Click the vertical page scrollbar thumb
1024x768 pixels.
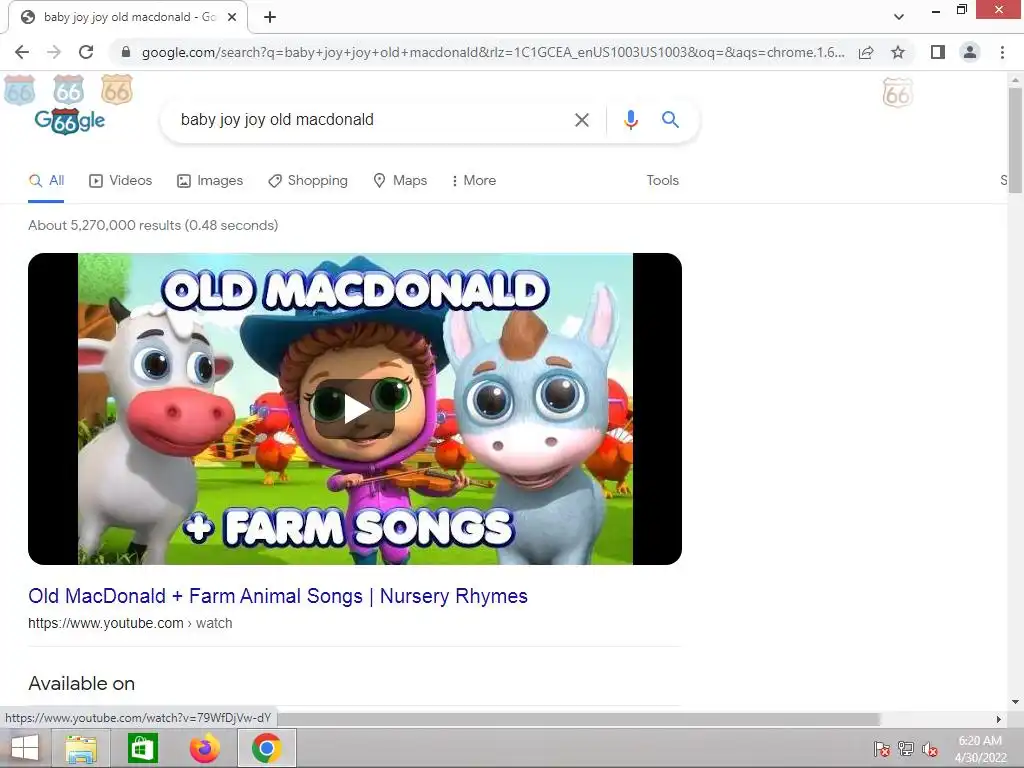pos(1015,140)
